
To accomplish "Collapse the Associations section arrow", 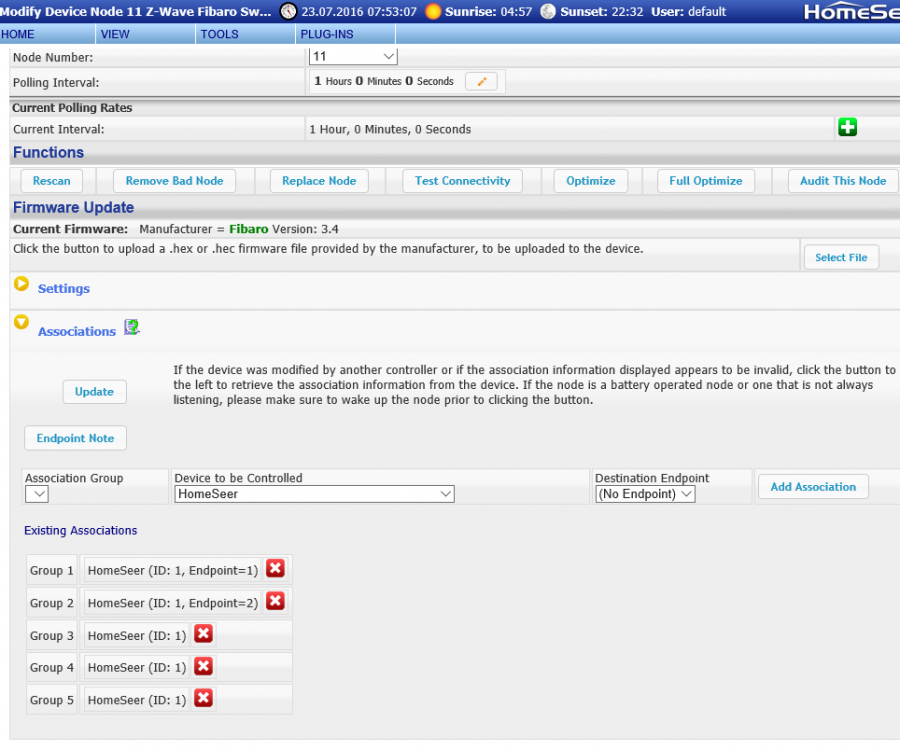I will pos(21,322).
